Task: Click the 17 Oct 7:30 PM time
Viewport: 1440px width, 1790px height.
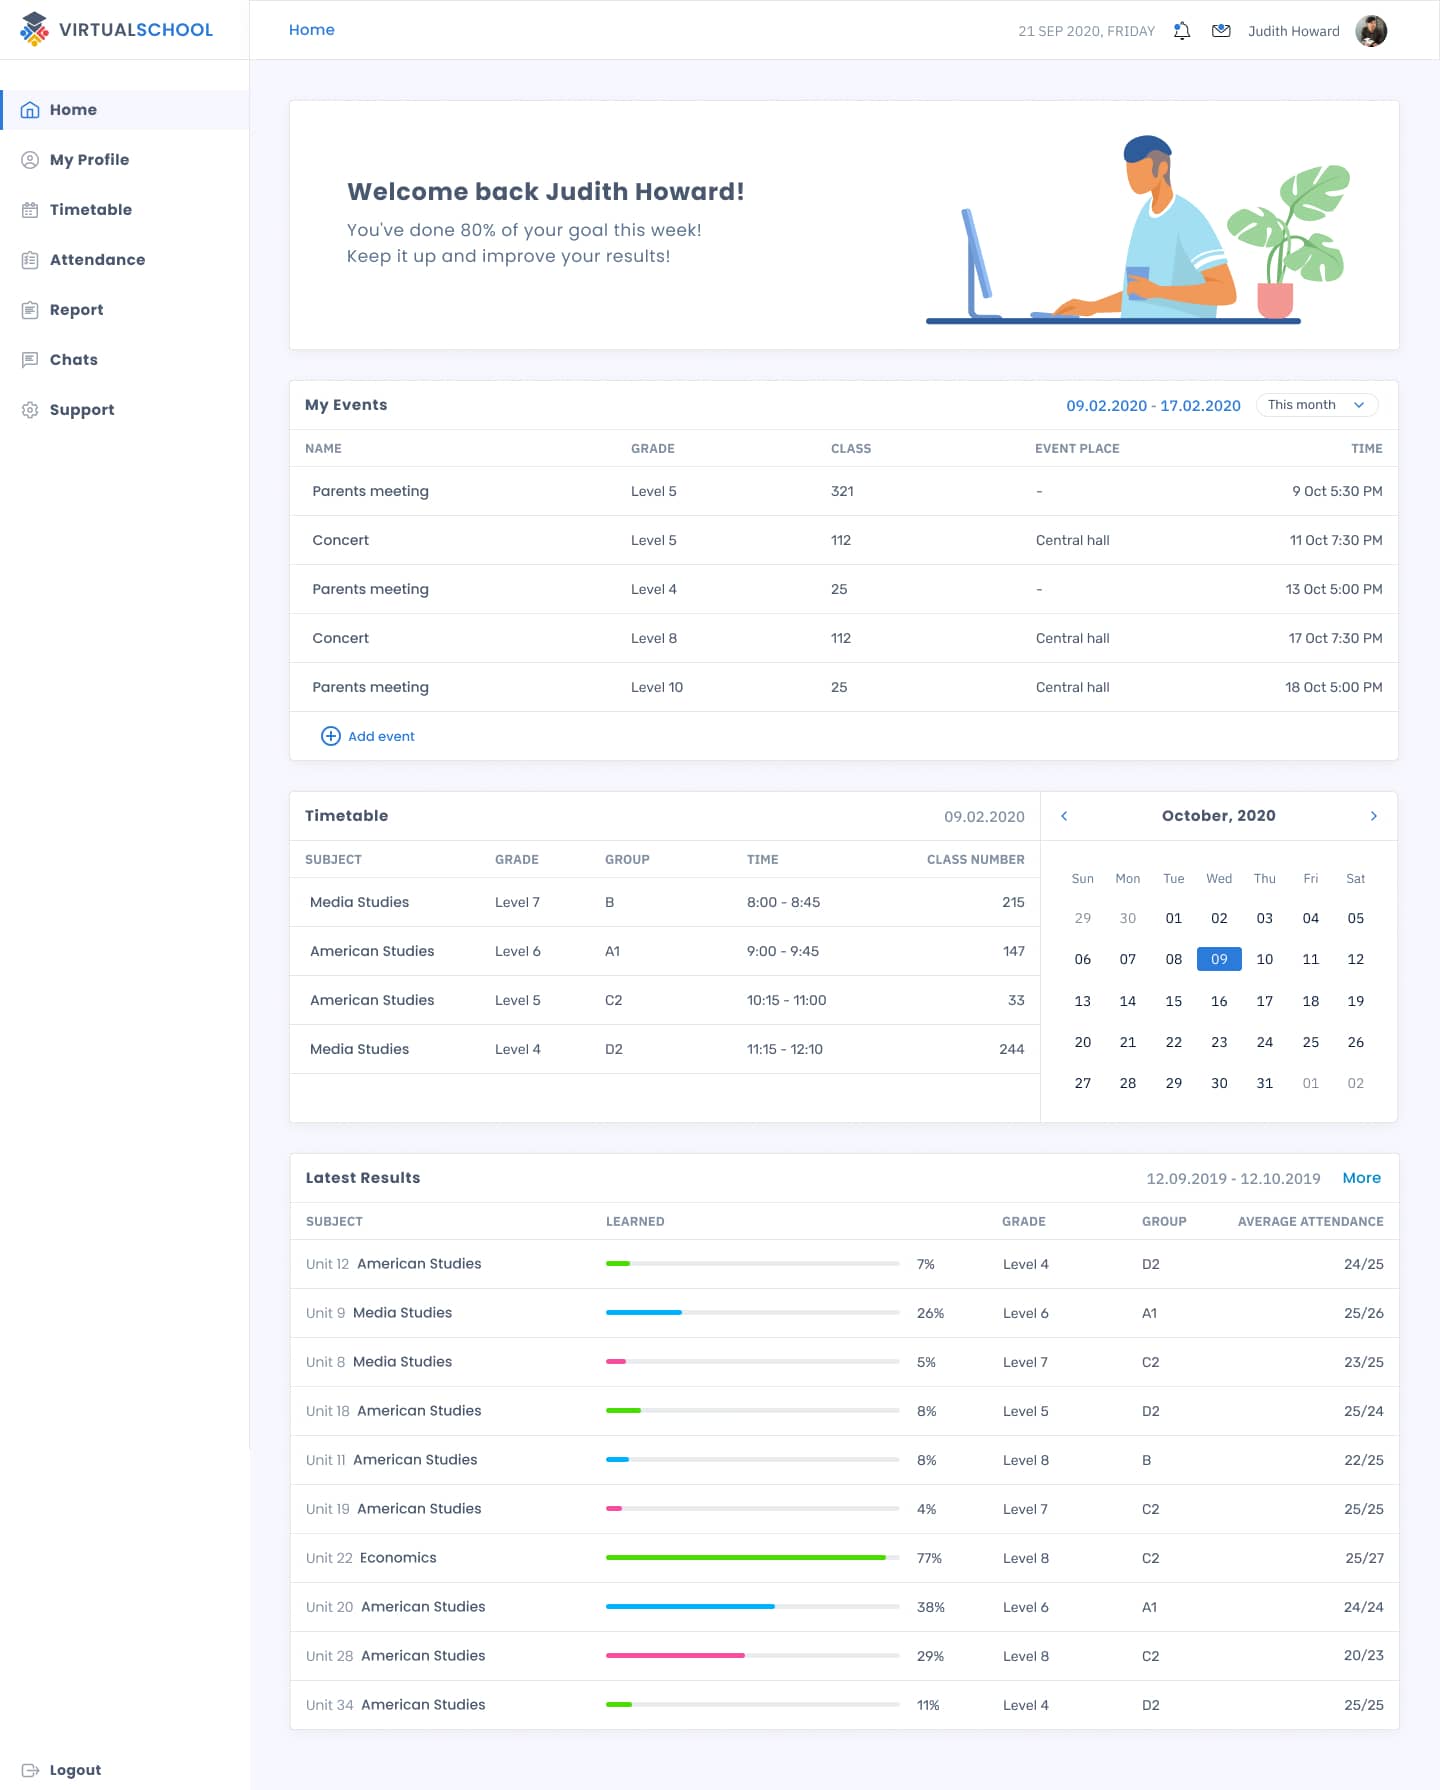Action: pyautogui.click(x=1335, y=638)
